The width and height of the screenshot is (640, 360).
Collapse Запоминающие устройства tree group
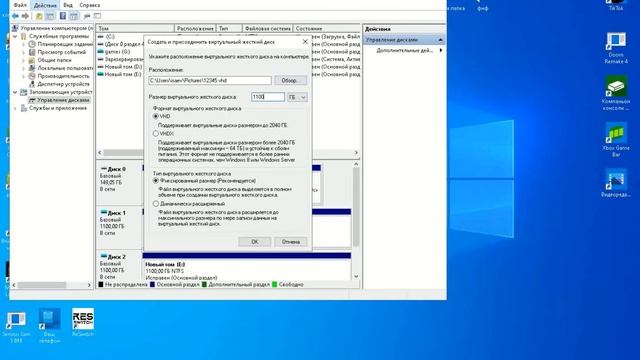(x=15, y=92)
